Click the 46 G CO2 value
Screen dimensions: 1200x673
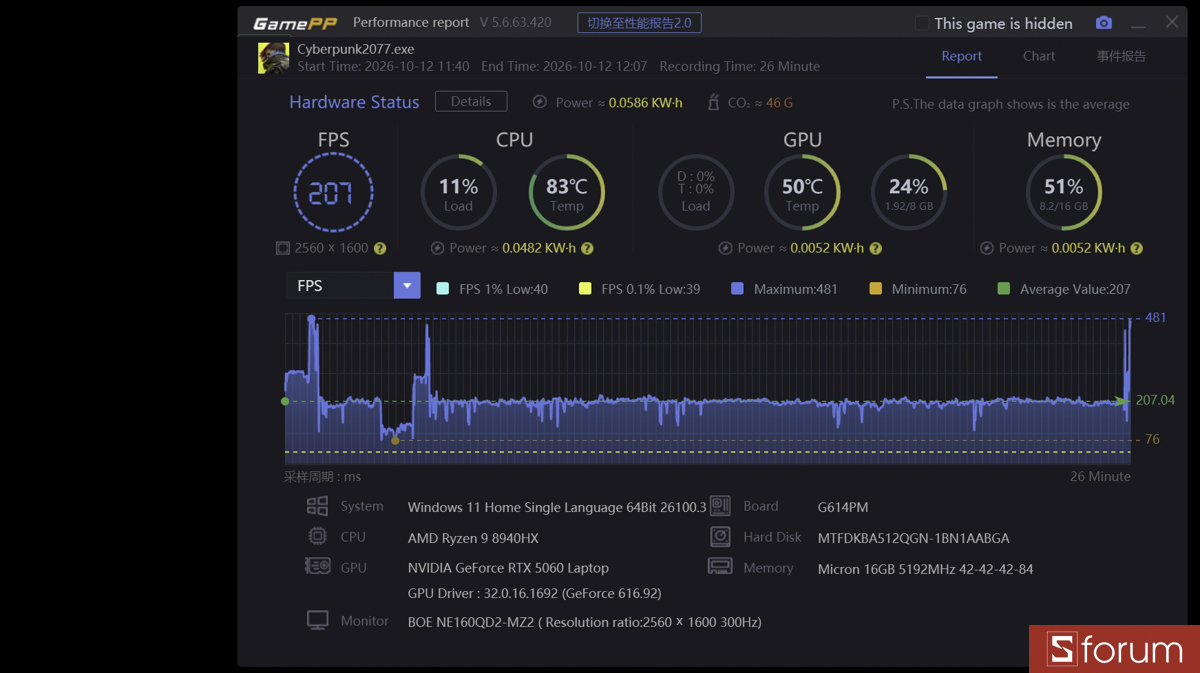(x=779, y=102)
